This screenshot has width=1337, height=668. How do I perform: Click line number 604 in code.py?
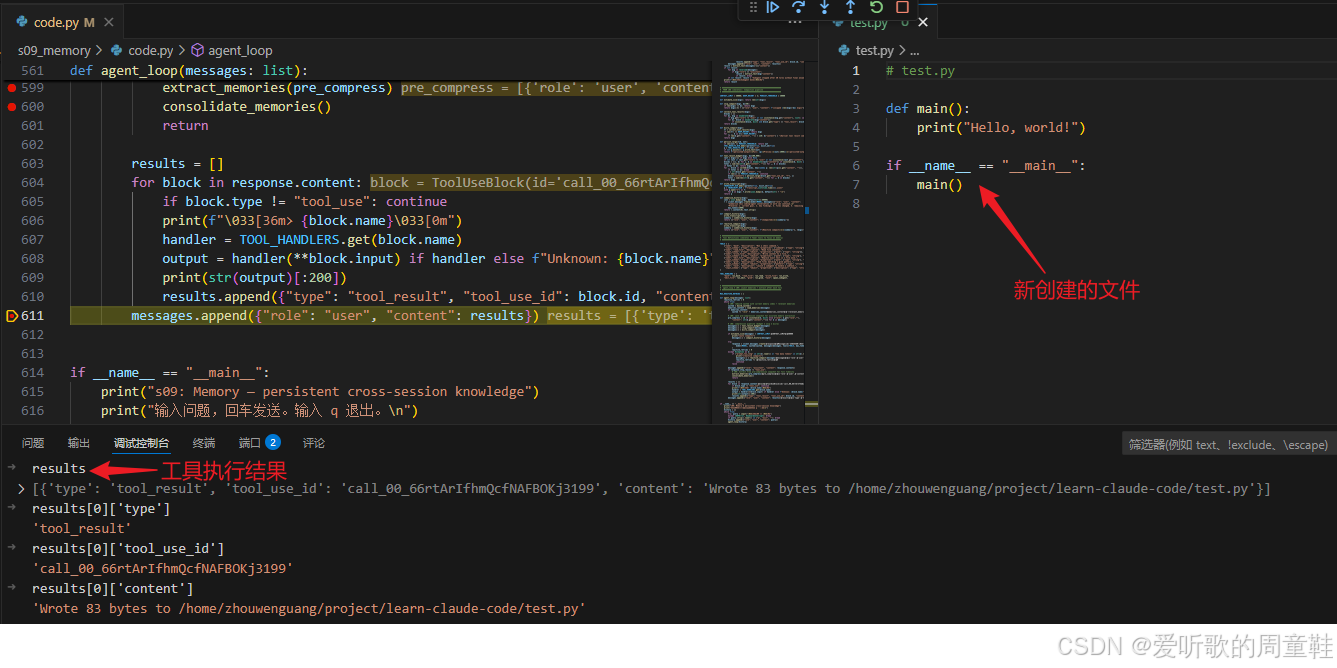pyautogui.click(x=32, y=183)
